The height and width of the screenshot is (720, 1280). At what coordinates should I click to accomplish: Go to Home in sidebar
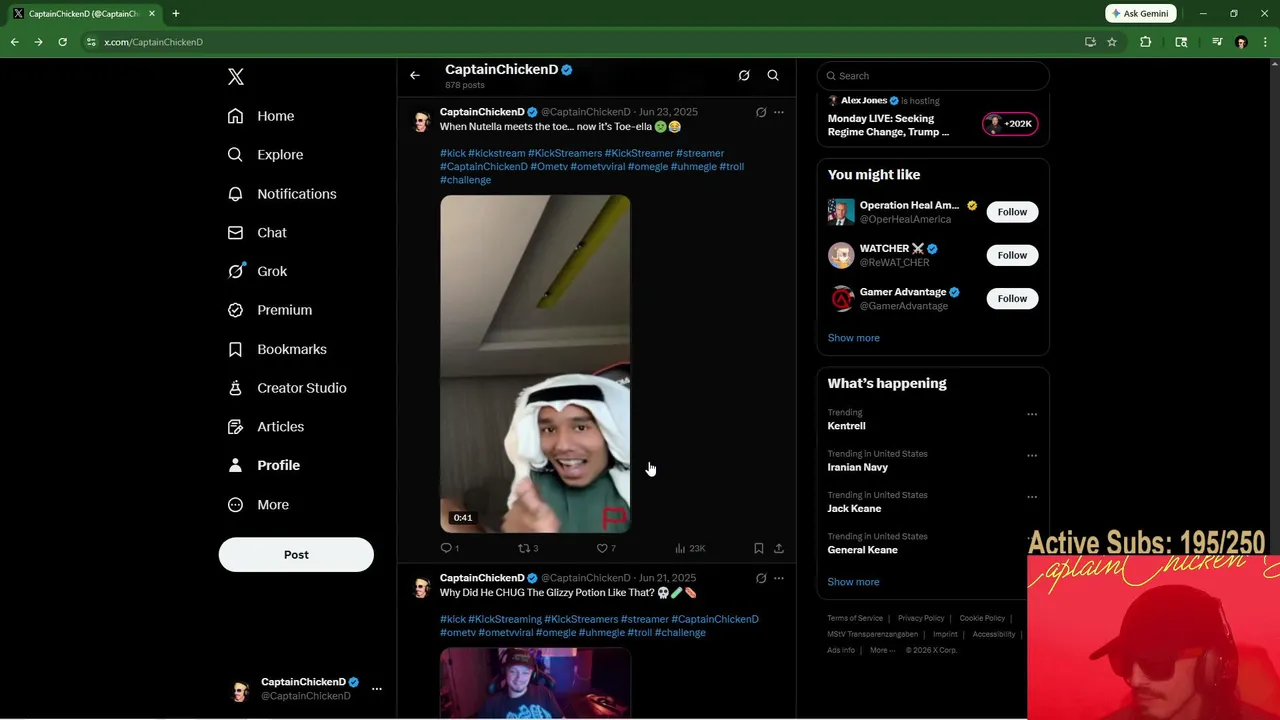pos(260,116)
